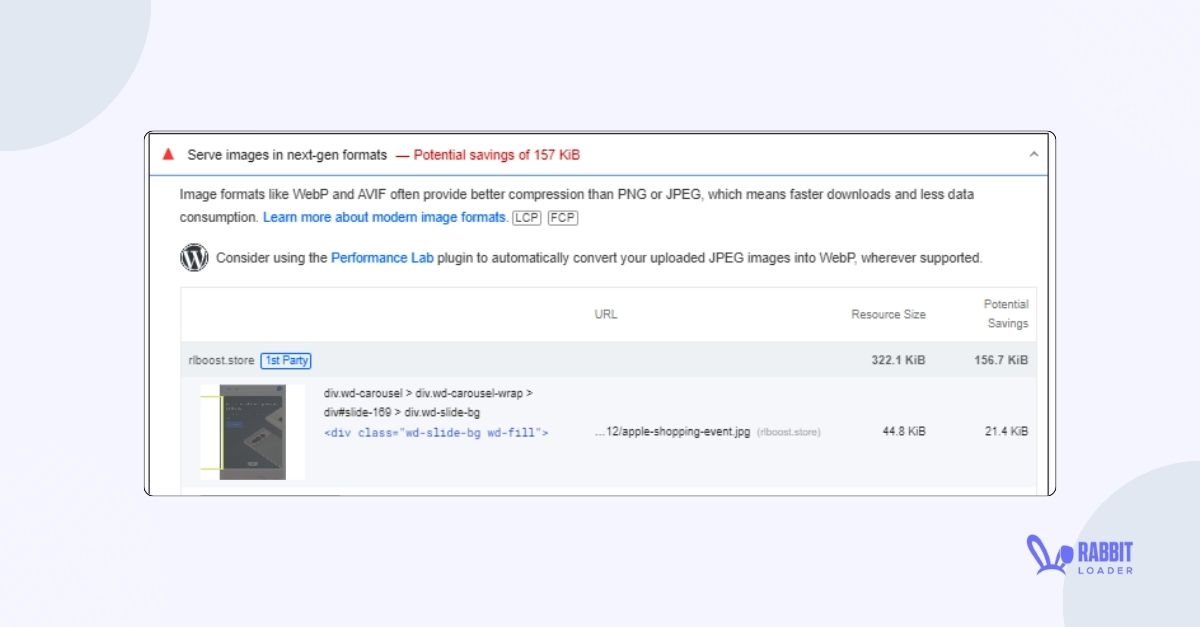
Task: Select the Potential Savings column header
Action: (x=1006, y=312)
